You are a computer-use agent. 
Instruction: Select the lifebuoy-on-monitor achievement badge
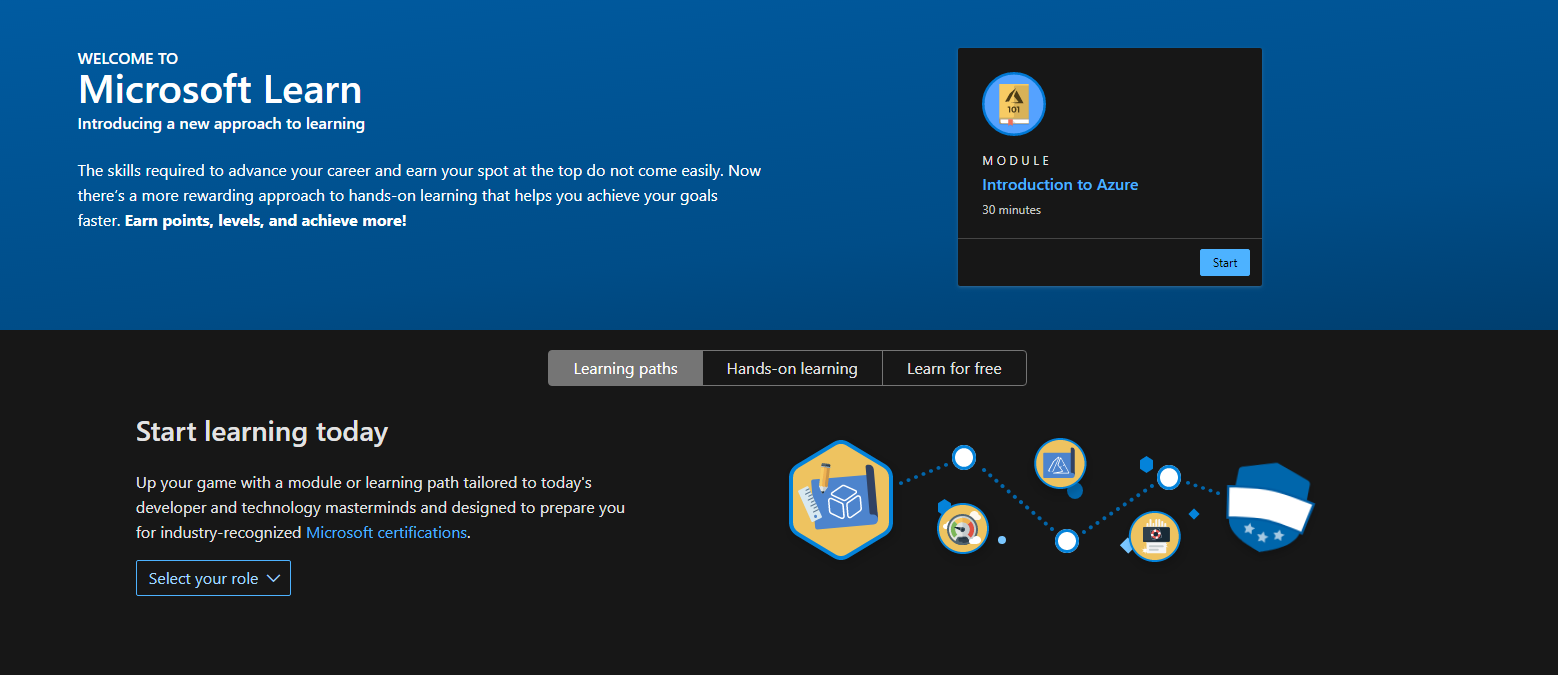[x=1156, y=534]
